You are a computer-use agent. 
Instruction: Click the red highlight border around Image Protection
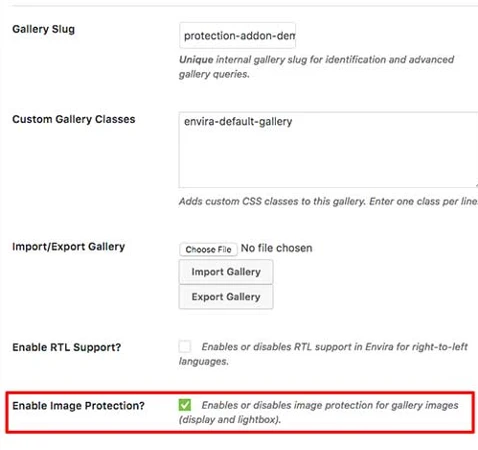tap(240, 393)
